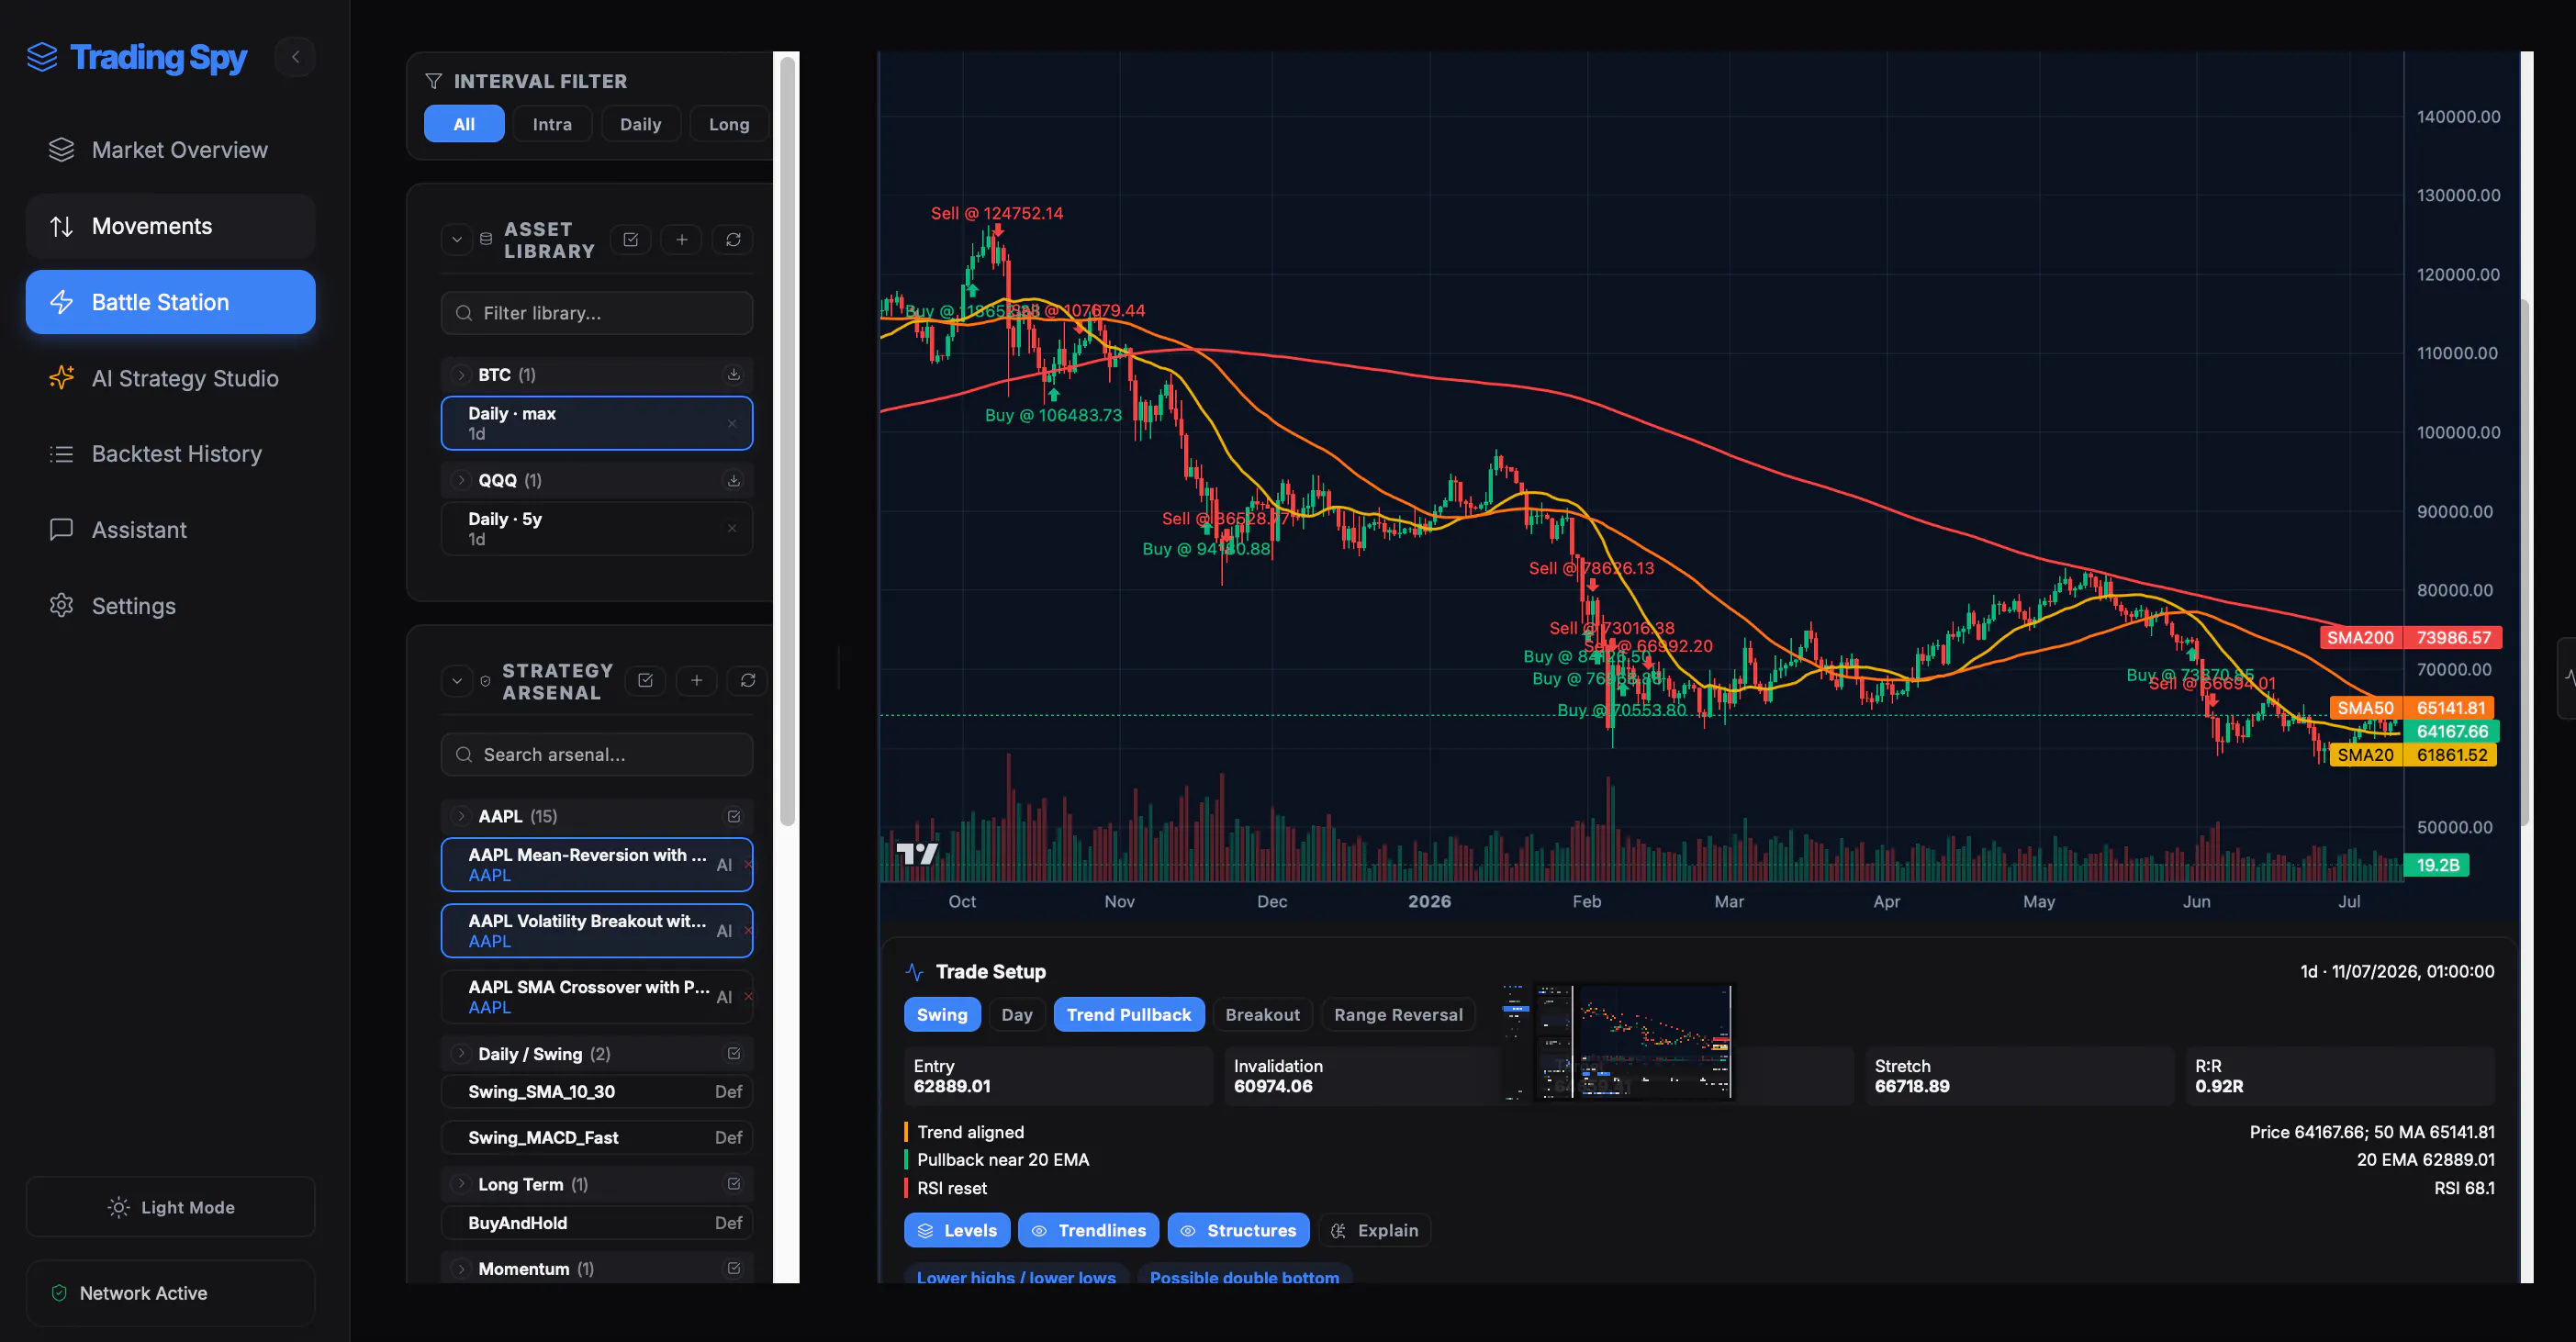Select the BuyAndHold strategy
This screenshot has width=2576, height=1342.
tap(597, 1223)
